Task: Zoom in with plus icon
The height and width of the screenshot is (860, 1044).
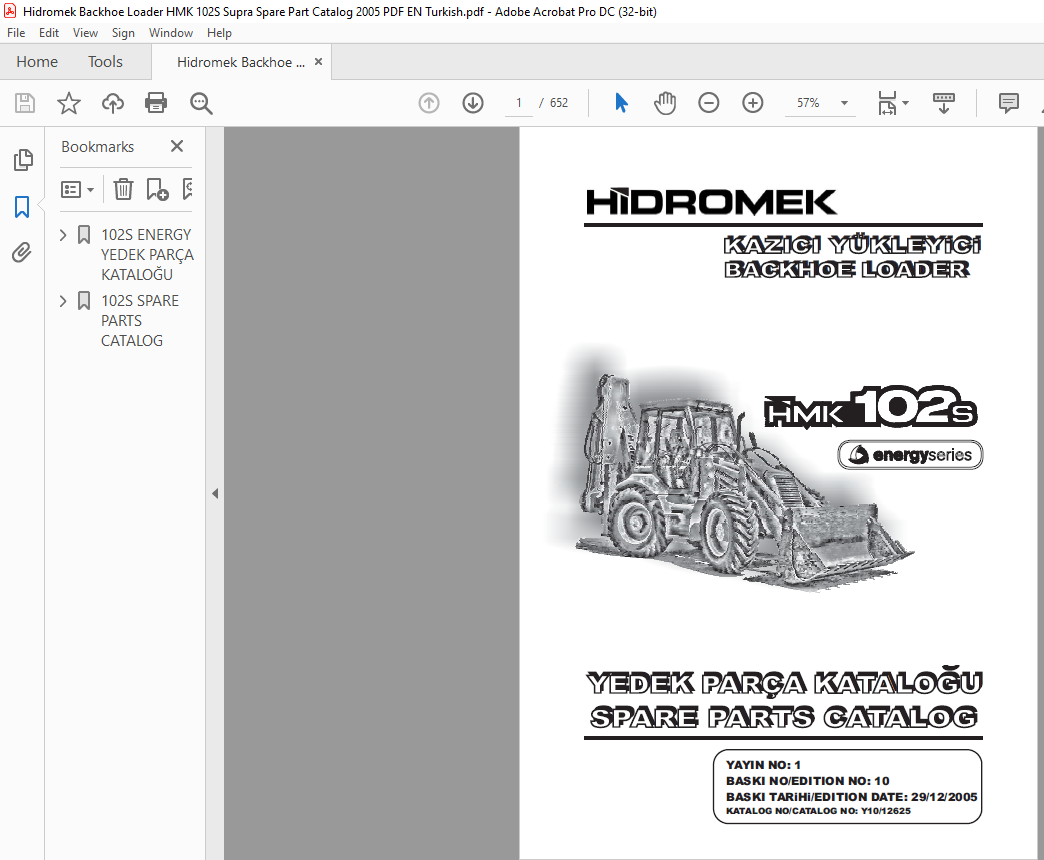Action: (x=752, y=103)
